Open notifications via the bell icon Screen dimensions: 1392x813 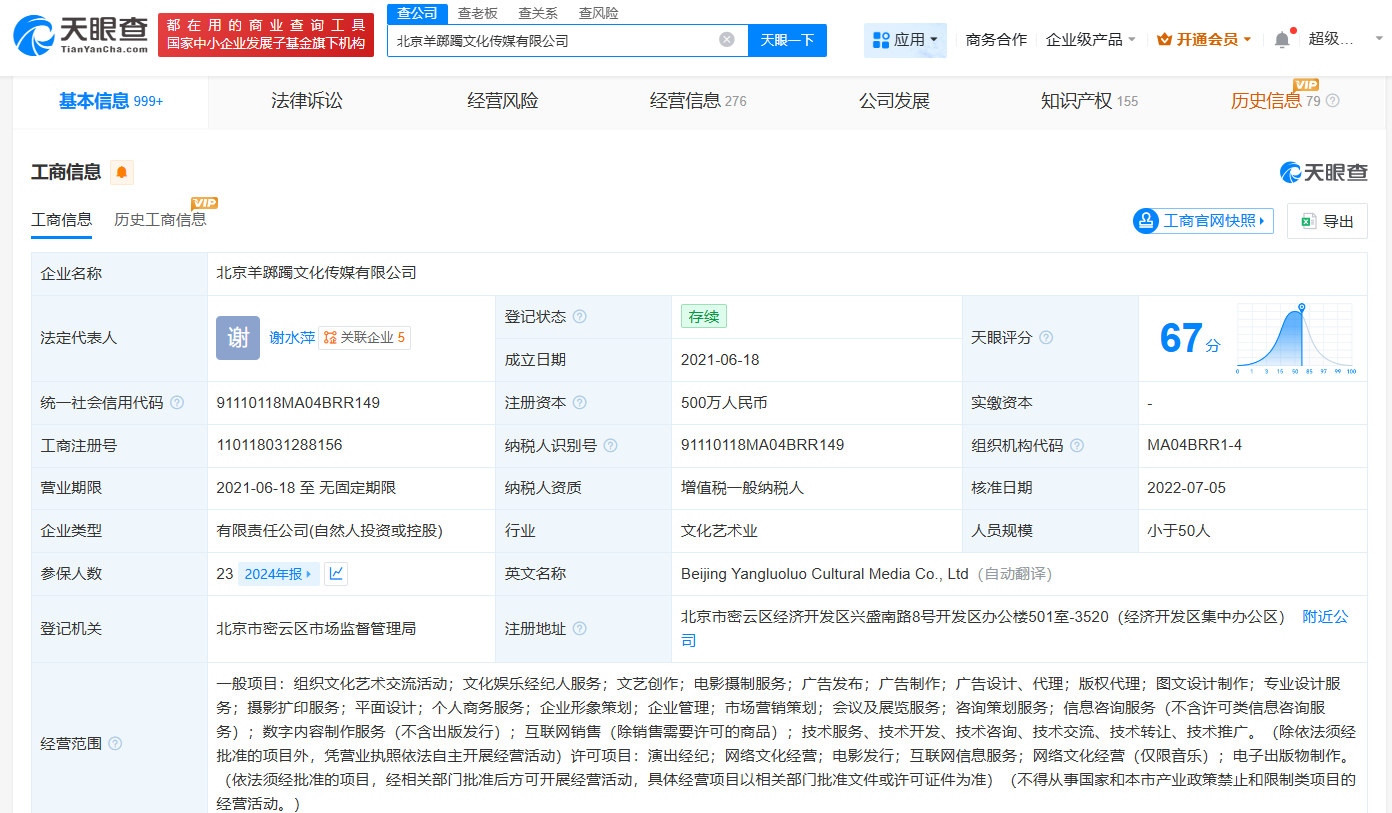1281,36
